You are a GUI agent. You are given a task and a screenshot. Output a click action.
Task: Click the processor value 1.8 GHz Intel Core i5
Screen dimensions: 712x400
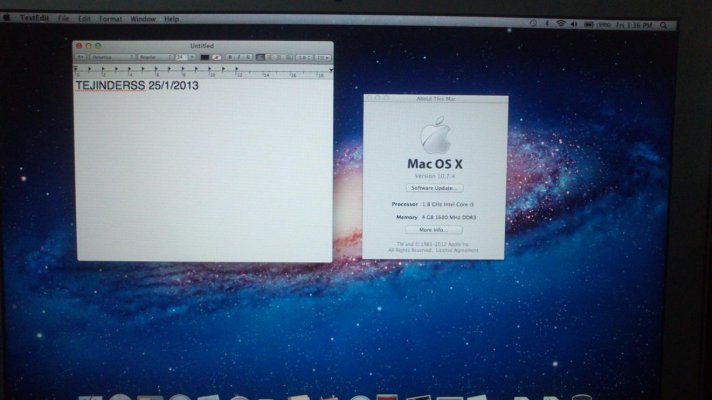click(x=448, y=204)
